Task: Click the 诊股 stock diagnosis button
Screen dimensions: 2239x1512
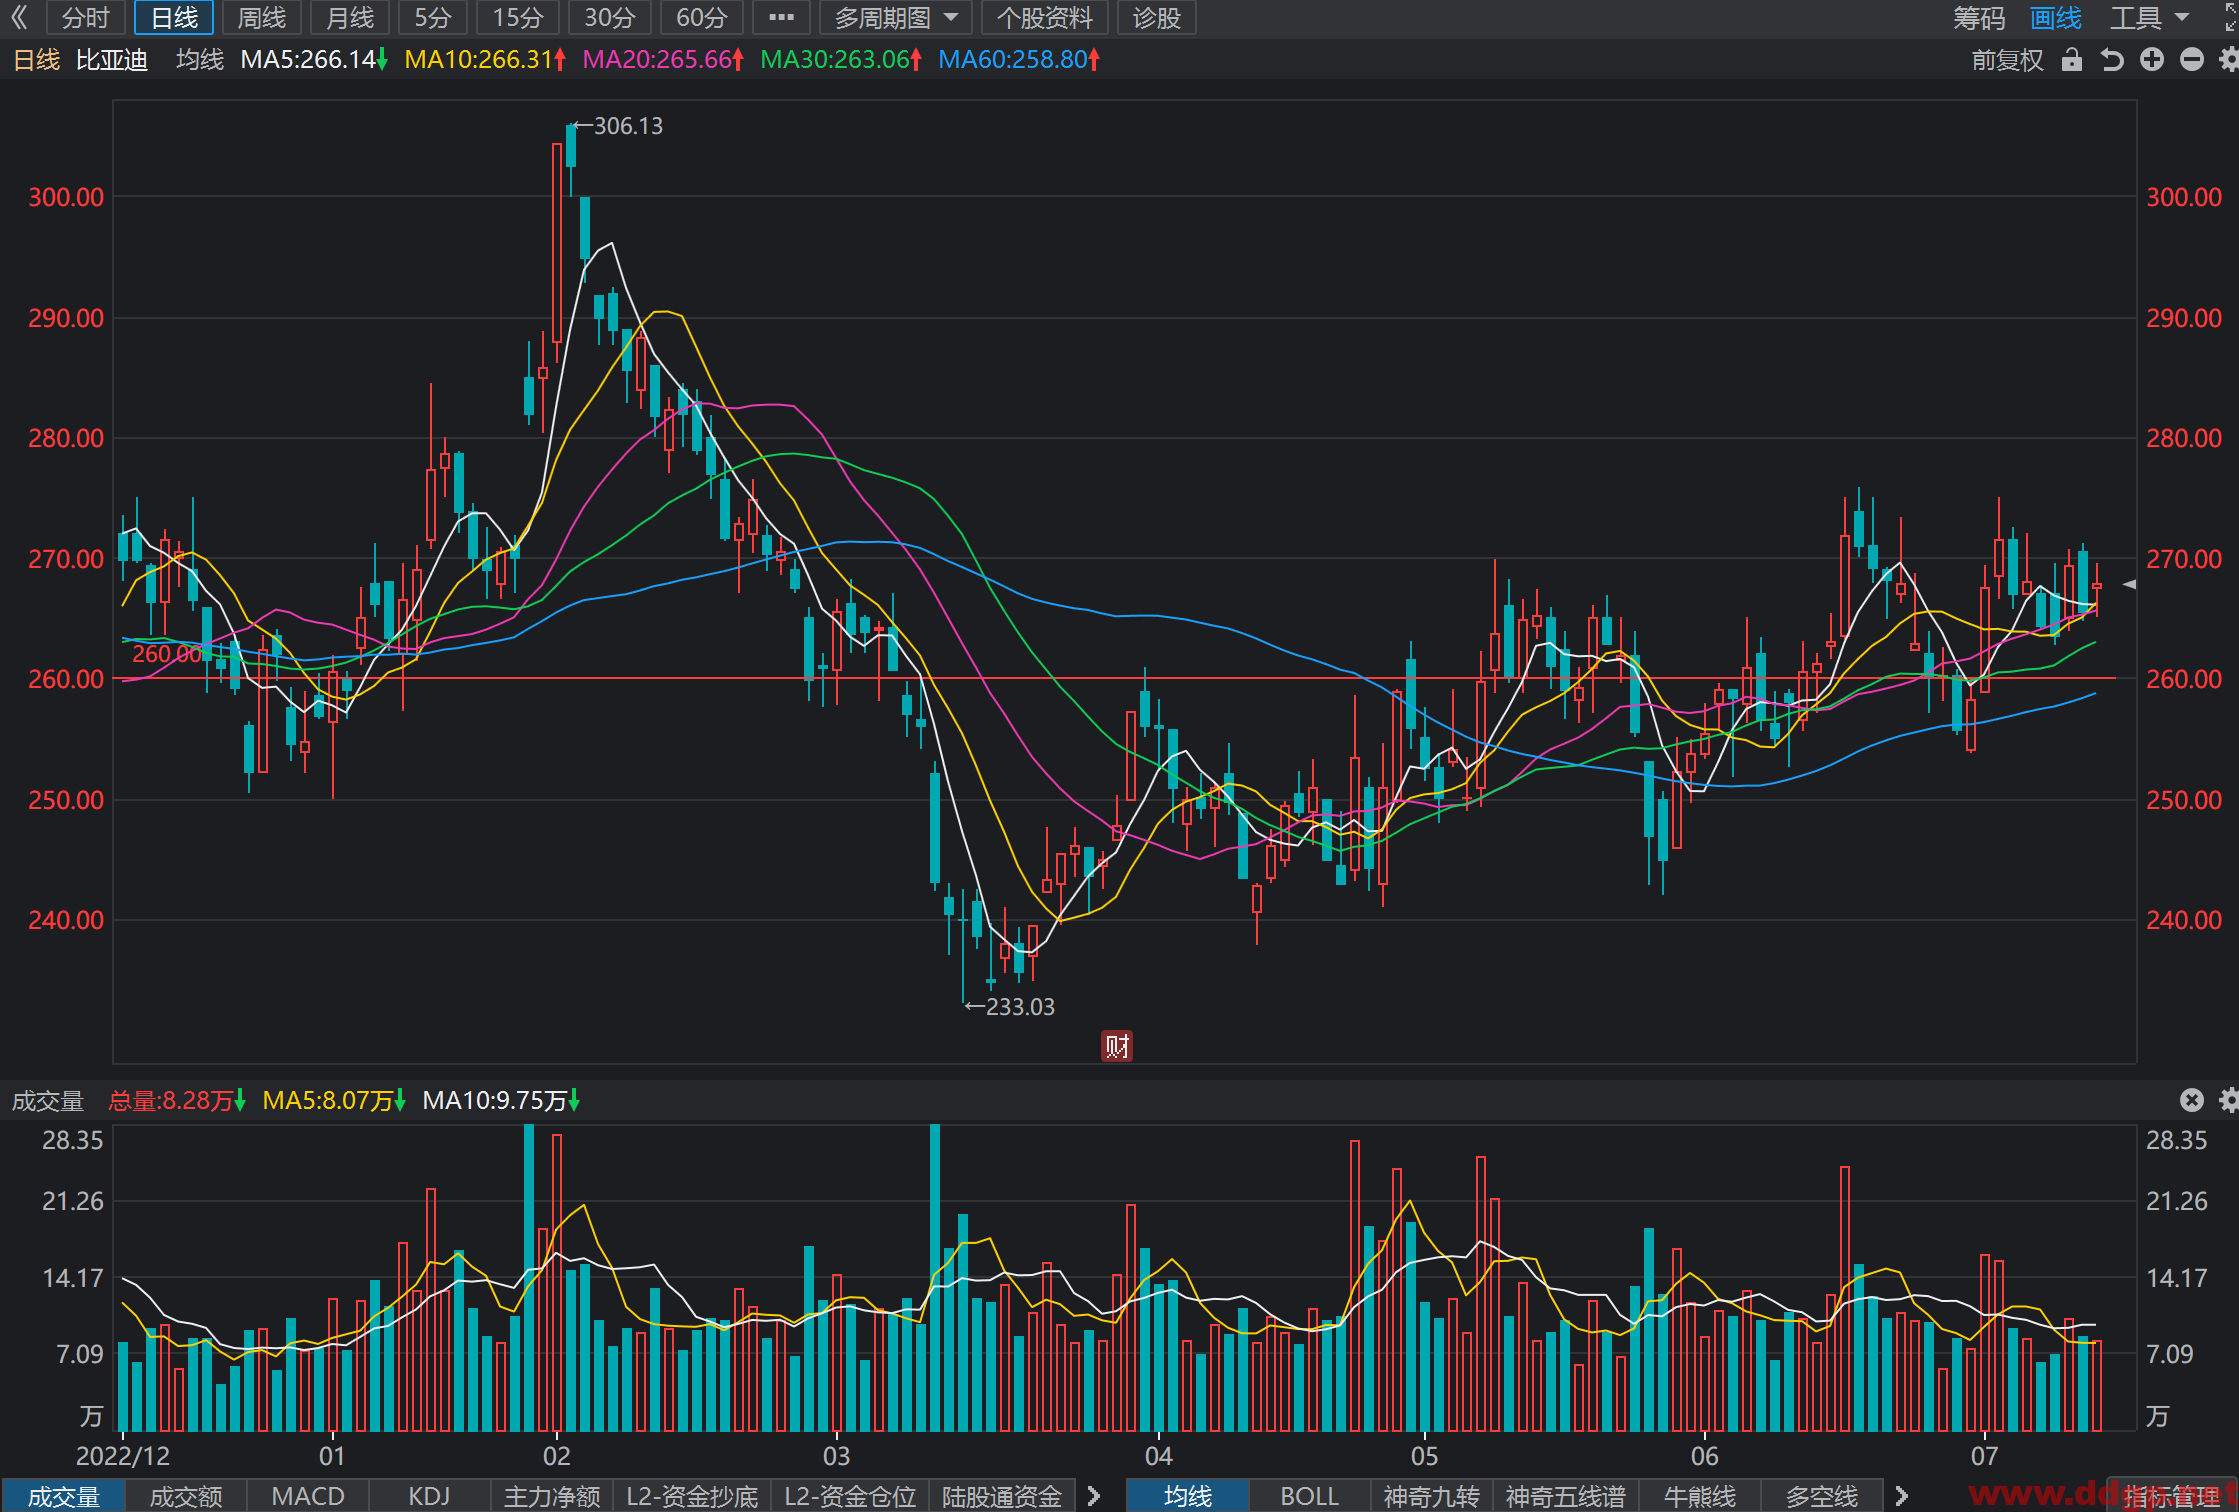Action: coord(1157,18)
